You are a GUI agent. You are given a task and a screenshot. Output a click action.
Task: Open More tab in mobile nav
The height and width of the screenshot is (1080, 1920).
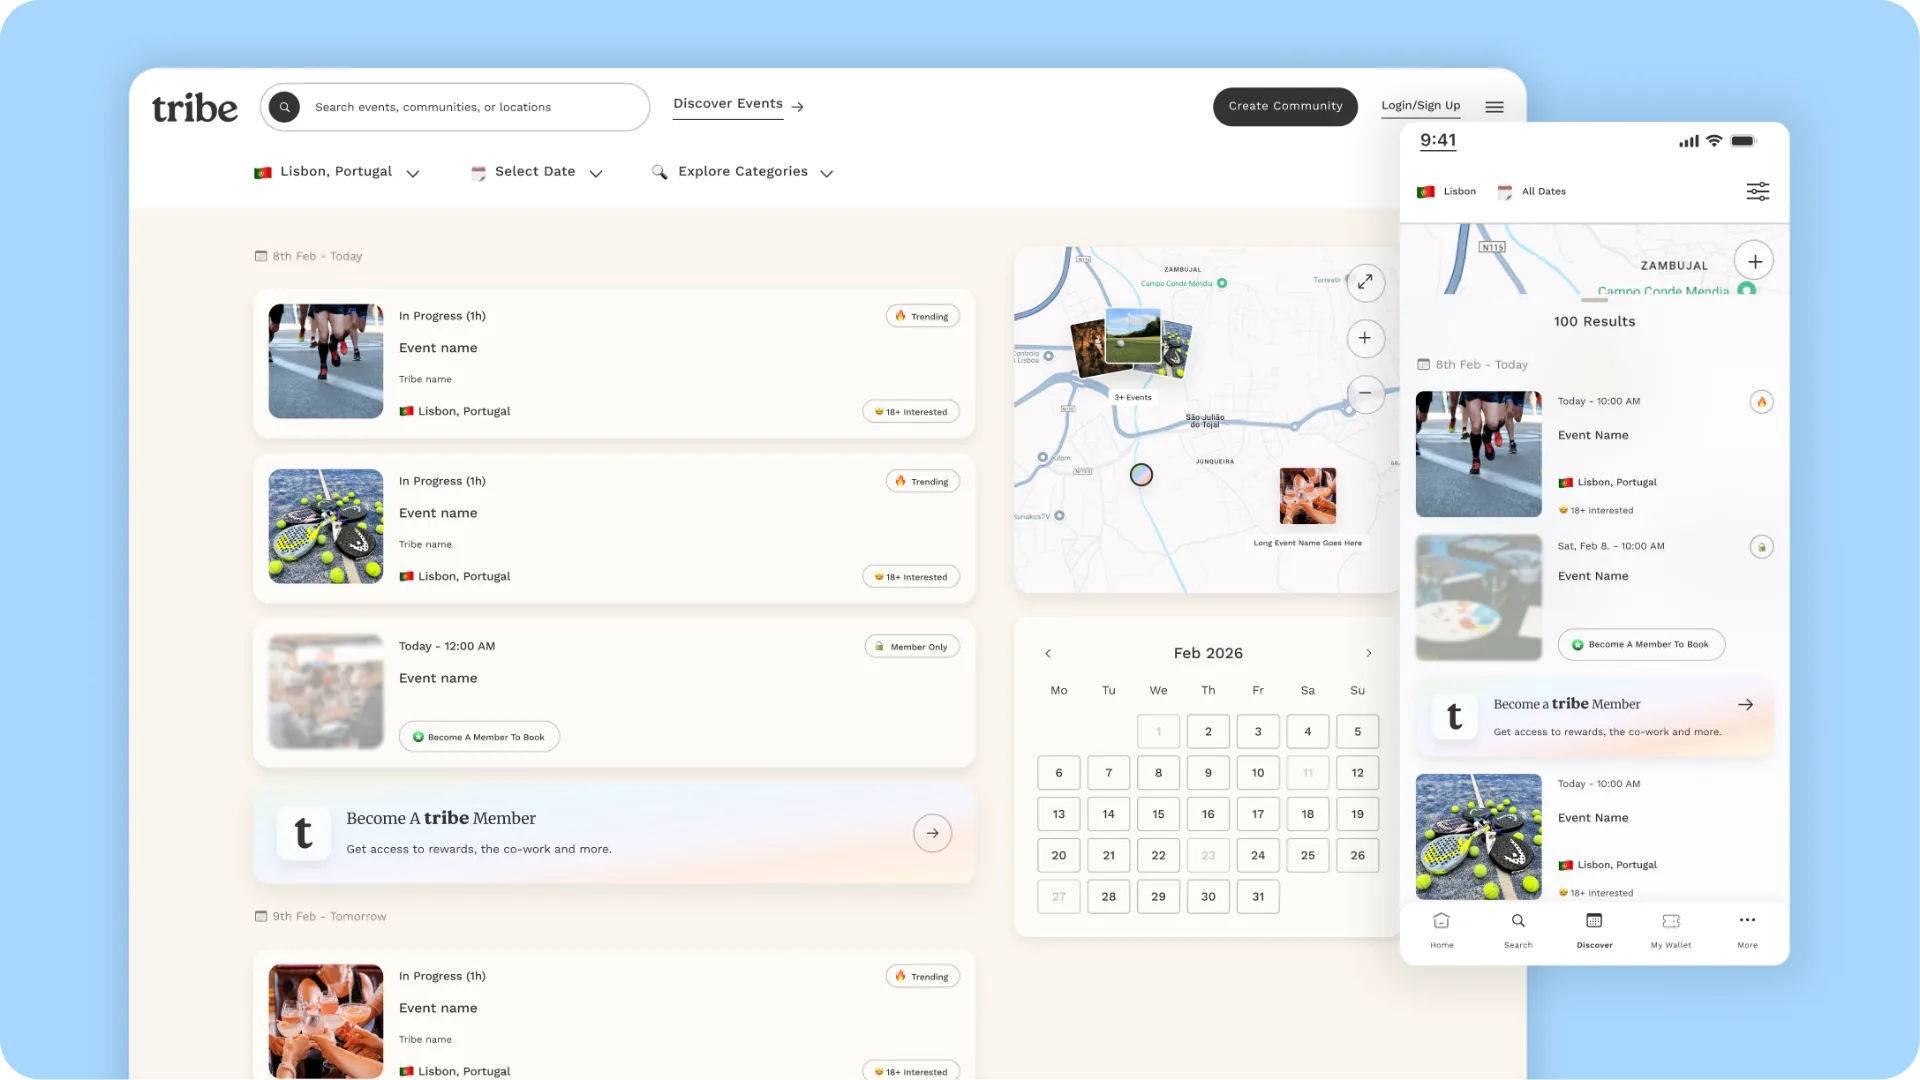(1747, 930)
